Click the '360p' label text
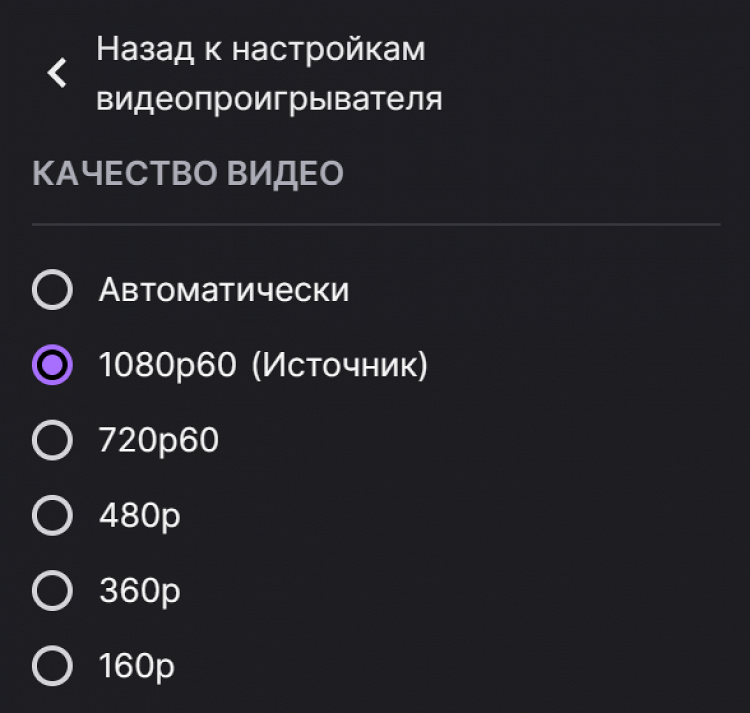Viewport: 750px width, 713px height. coord(140,591)
